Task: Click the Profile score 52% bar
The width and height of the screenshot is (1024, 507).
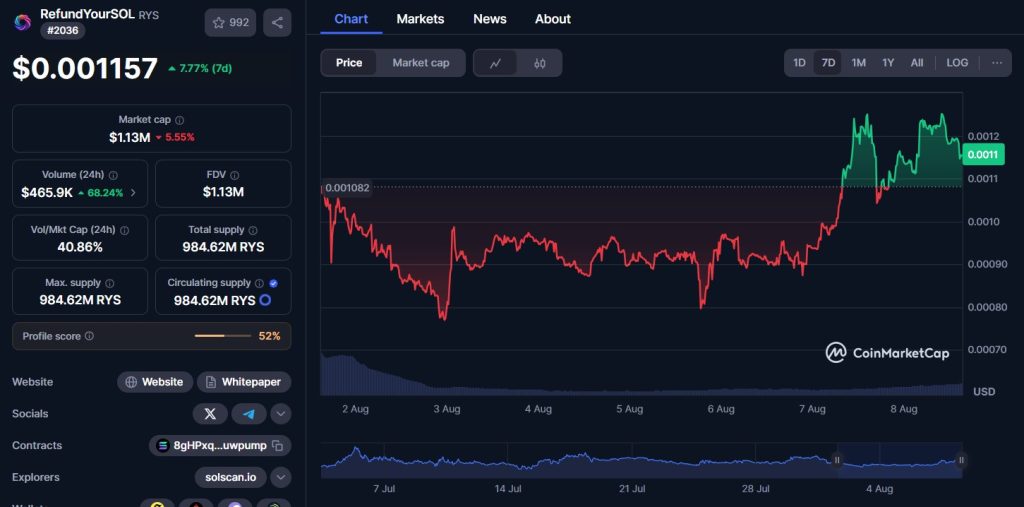Action: 223,336
